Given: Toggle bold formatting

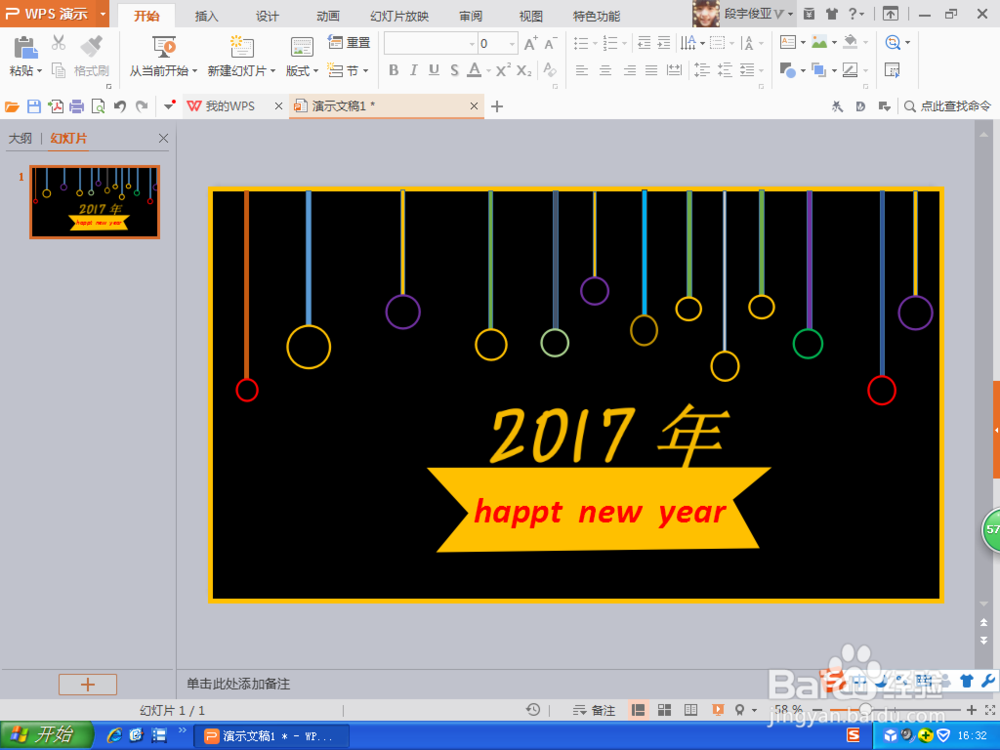Looking at the screenshot, I should 393,71.
